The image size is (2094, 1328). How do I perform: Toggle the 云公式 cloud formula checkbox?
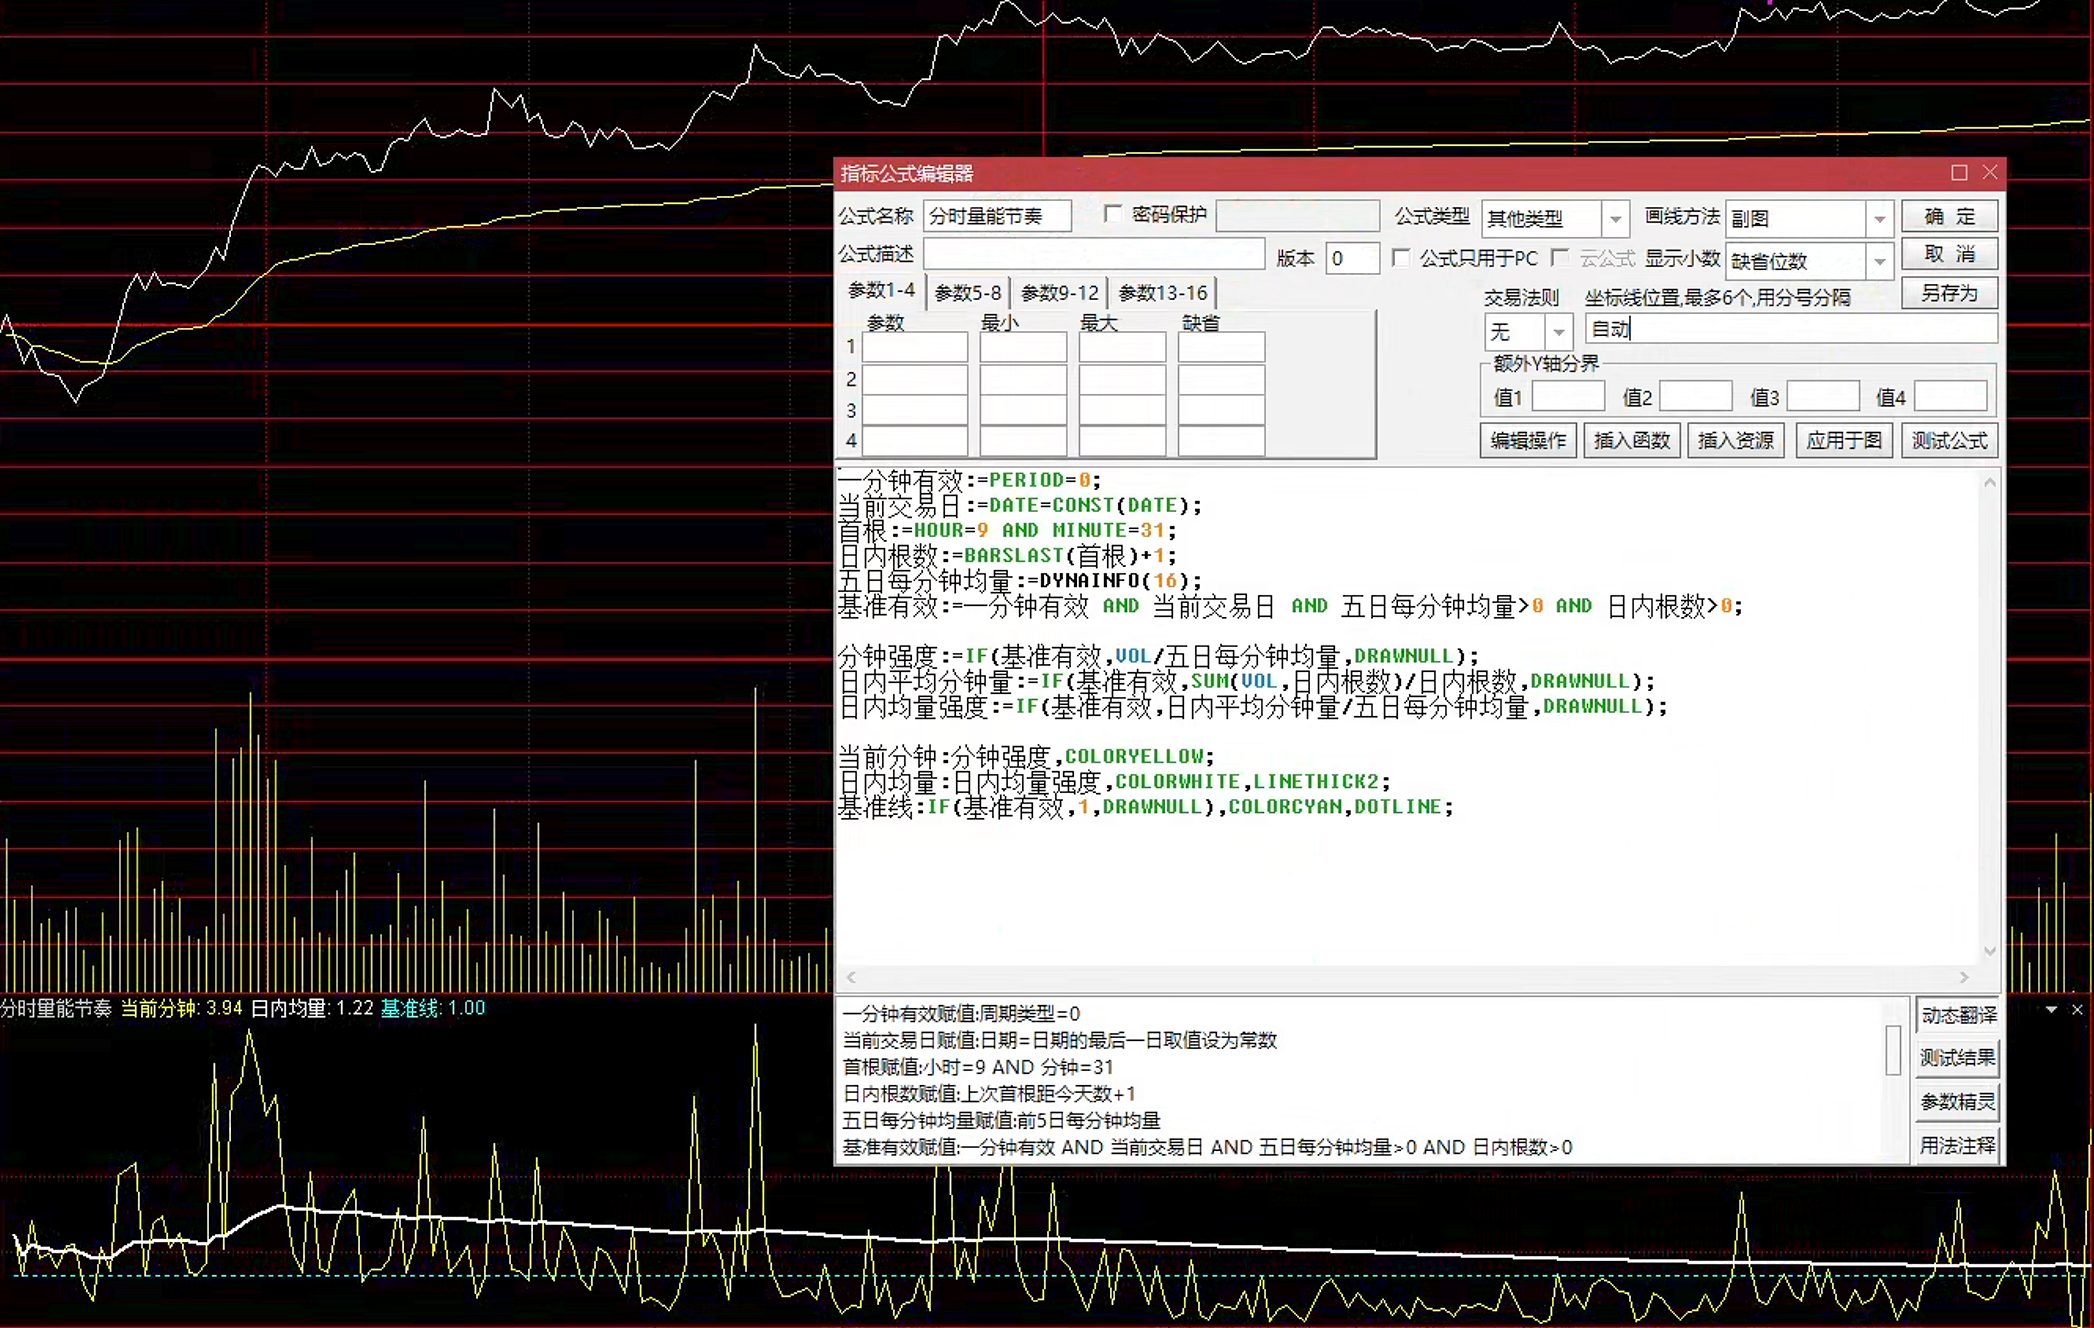(x=1559, y=258)
